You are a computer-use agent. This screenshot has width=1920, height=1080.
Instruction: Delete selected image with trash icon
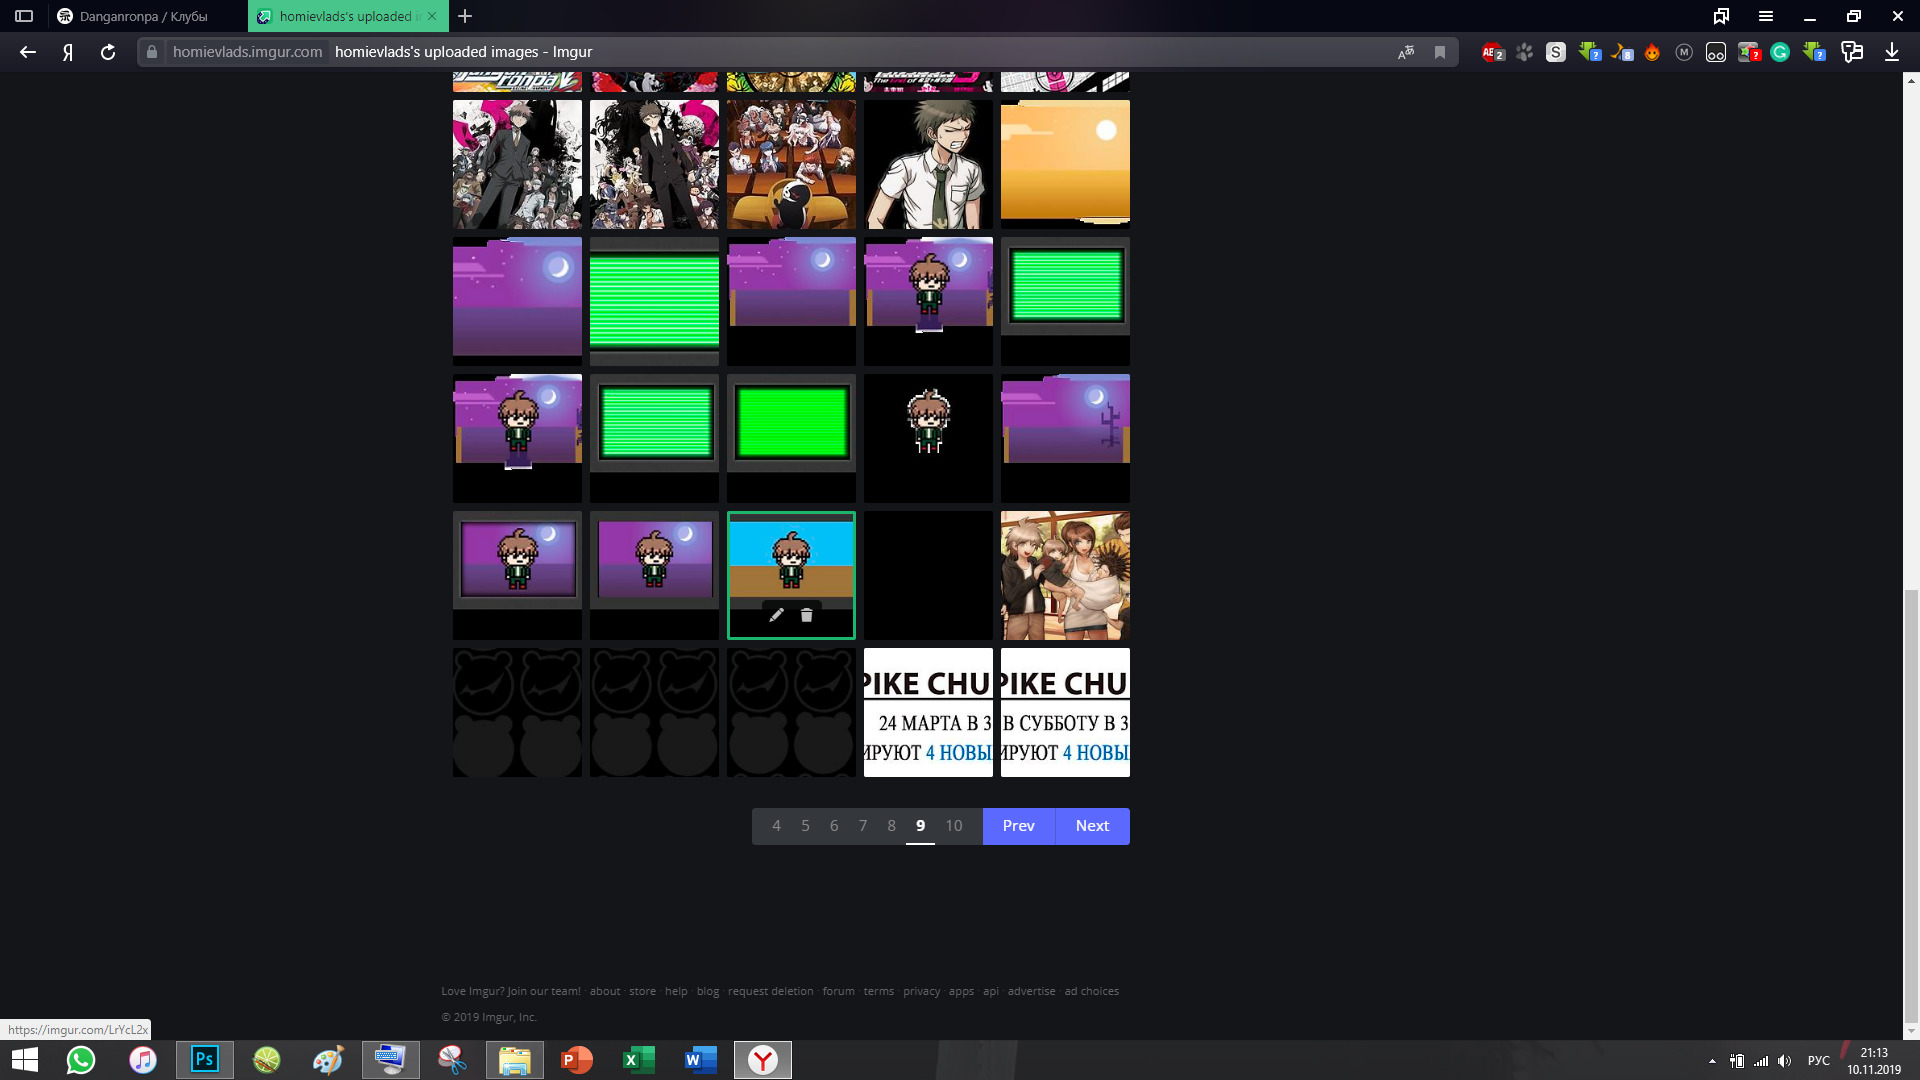point(807,615)
